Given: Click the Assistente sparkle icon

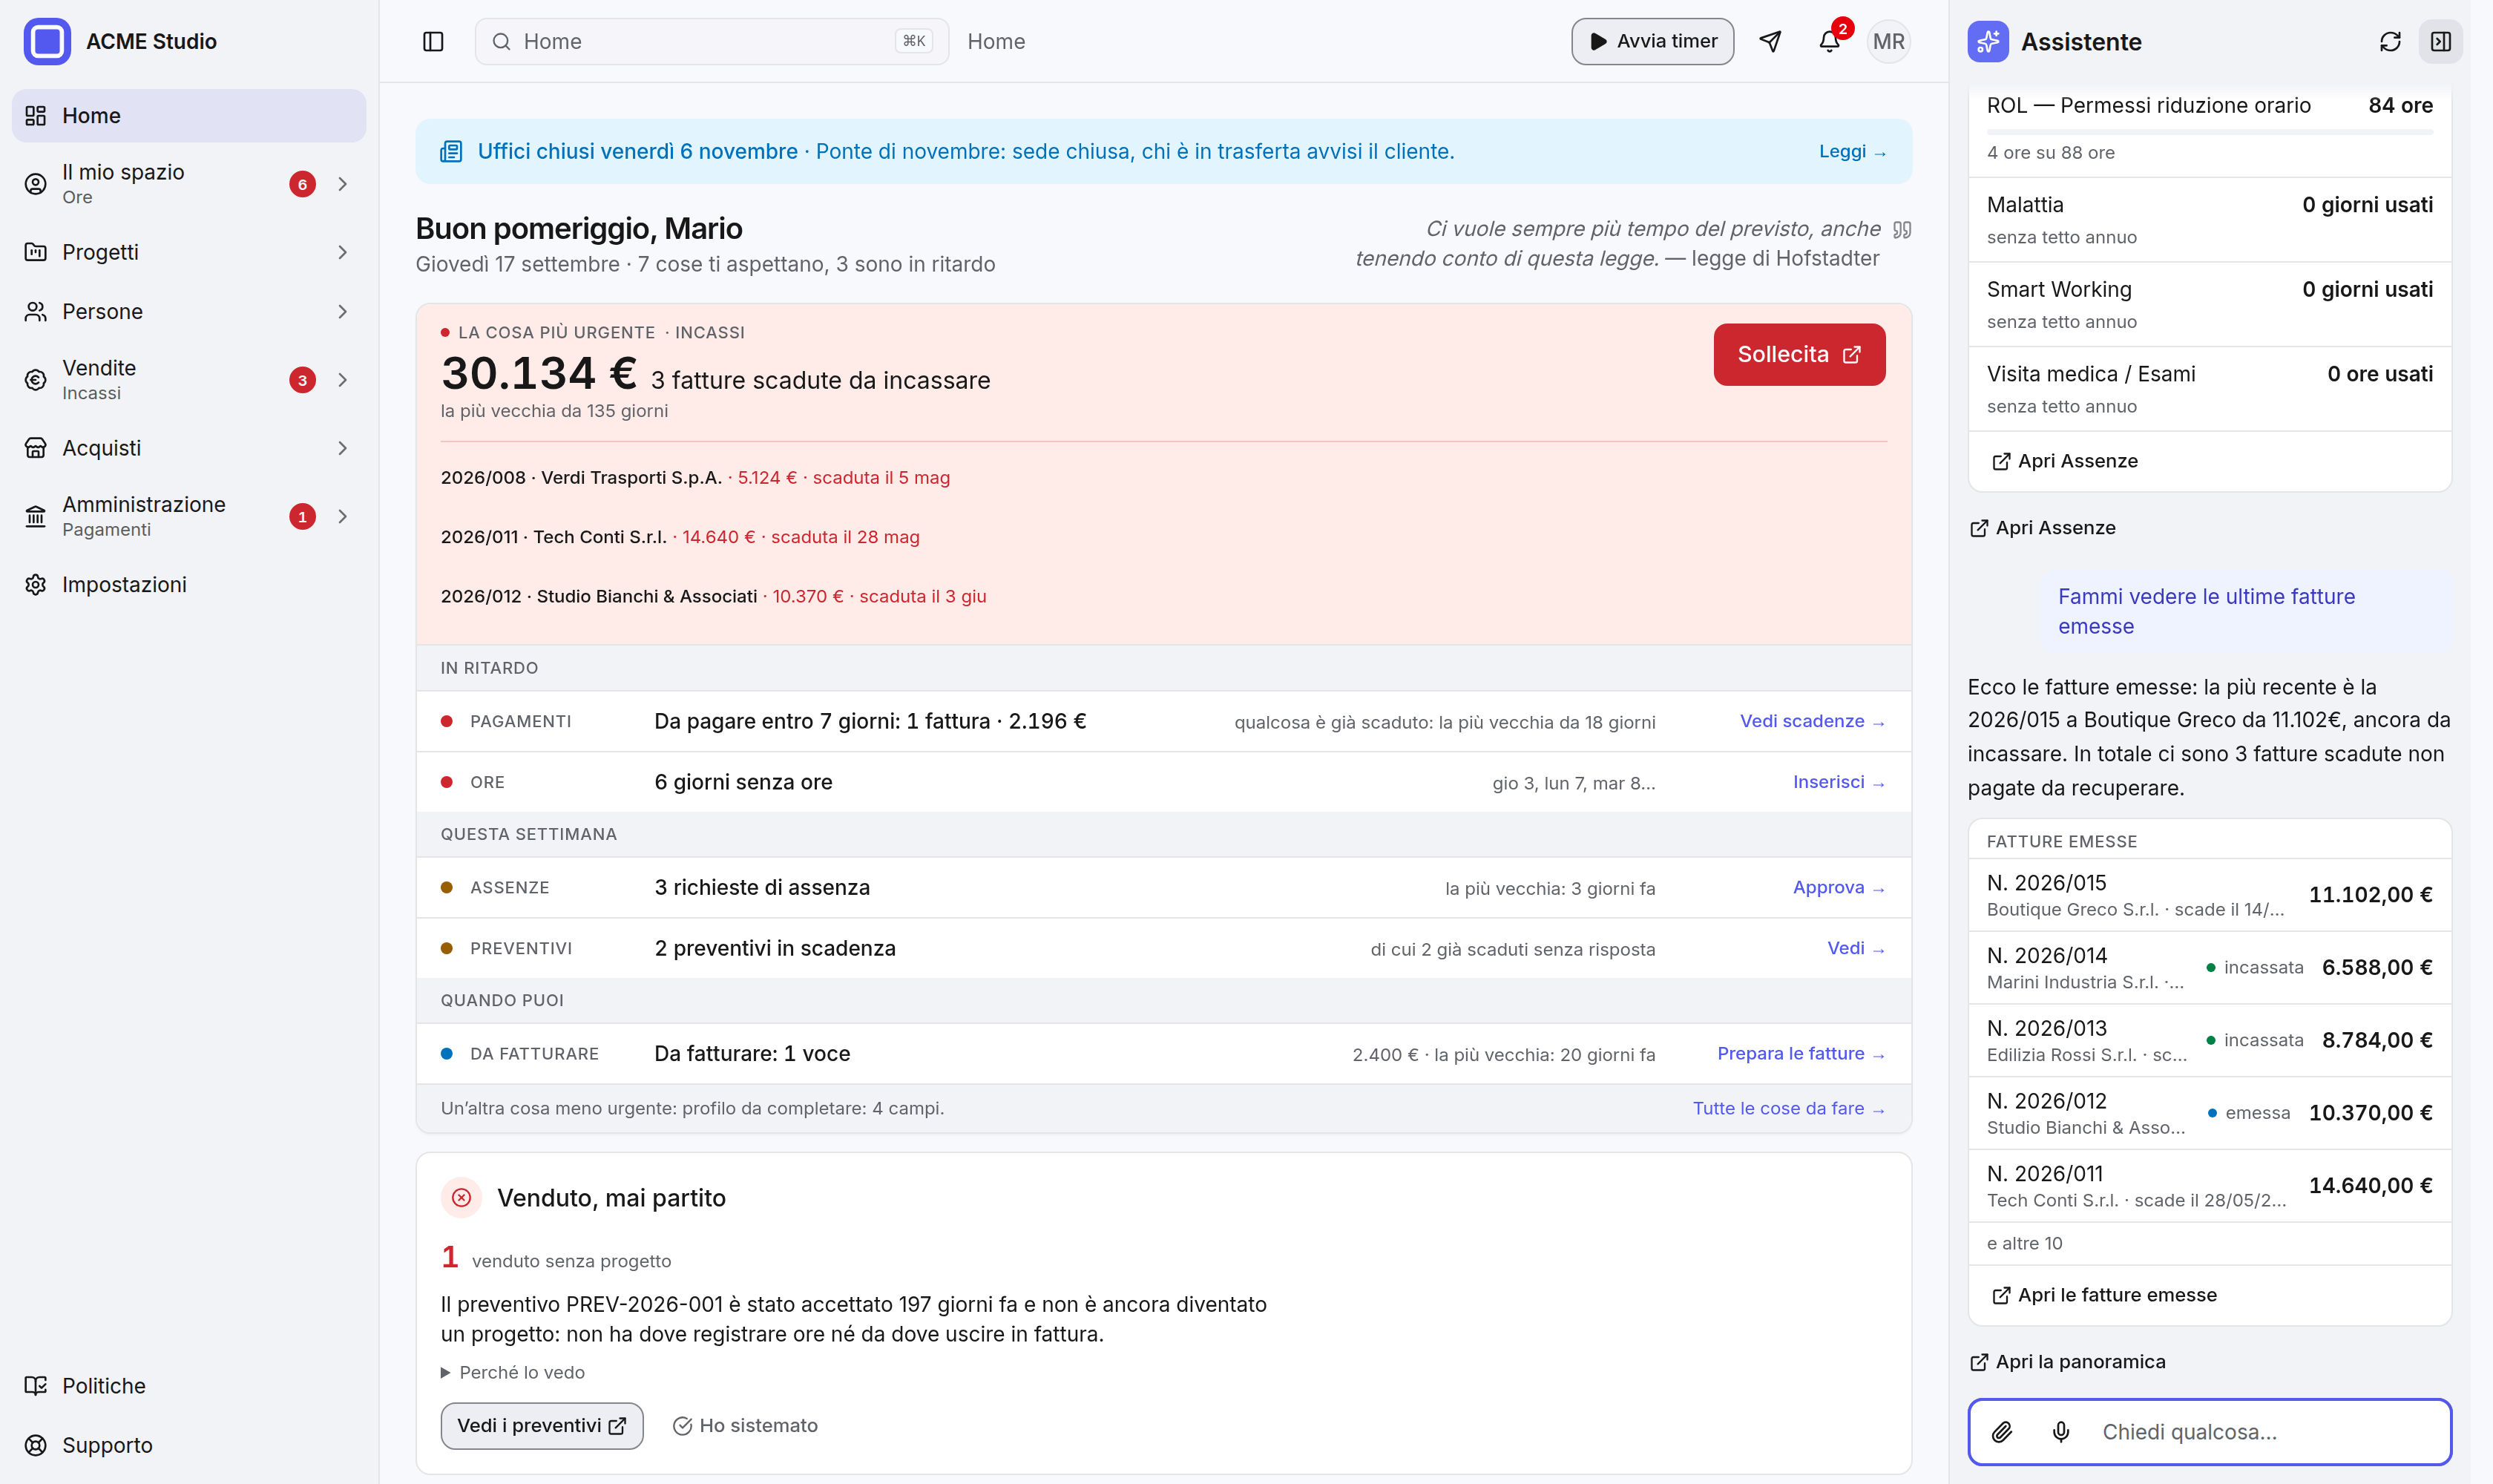Looking at the screenshot, I should click(1988, 41).
